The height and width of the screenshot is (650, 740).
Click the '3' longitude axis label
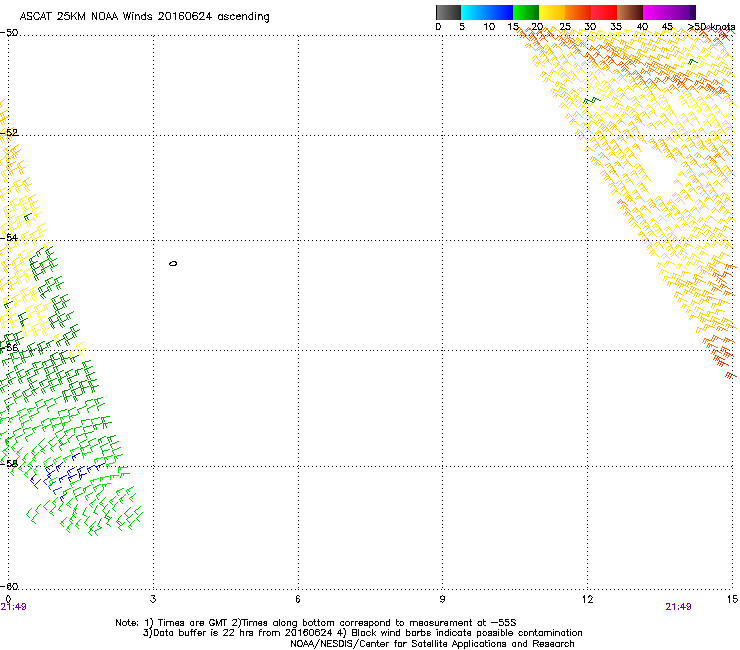coord(153,599)
